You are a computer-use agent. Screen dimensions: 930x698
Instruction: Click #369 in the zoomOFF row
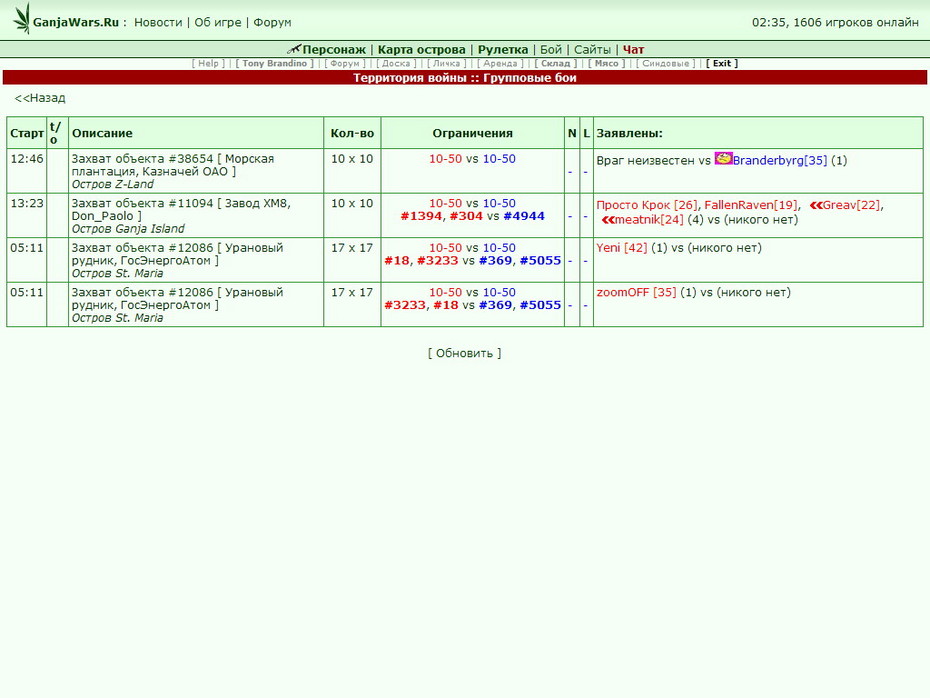495,305
